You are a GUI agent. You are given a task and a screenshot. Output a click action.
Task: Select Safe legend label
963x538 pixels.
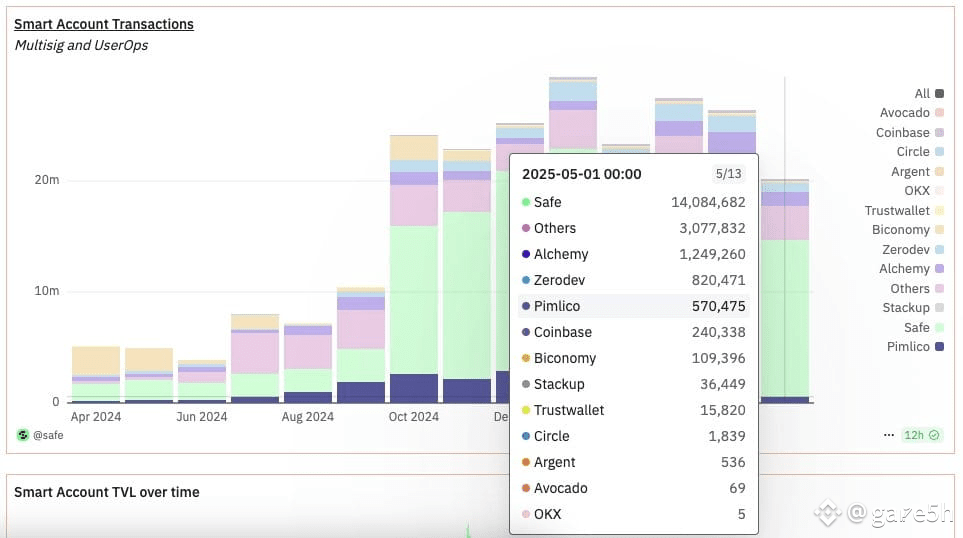(916, 327)
